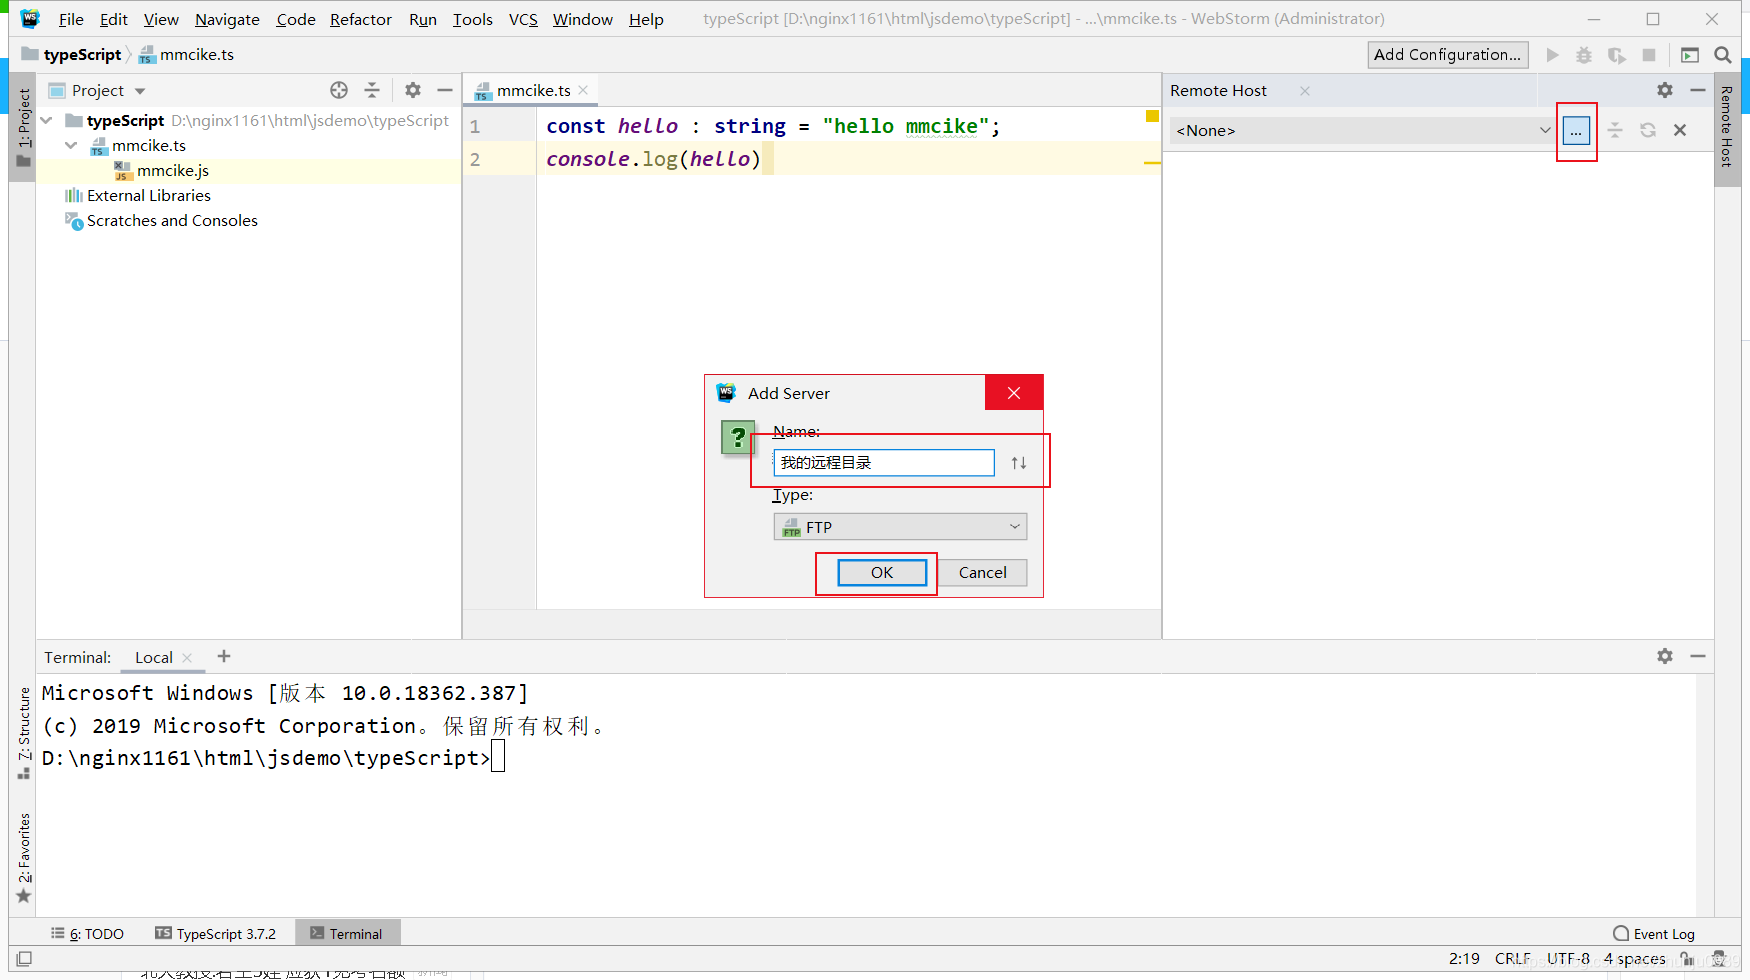The image size is (1750, 980).
Task: Click Collapse All icon in Project panel
Action: (x=372, y=90)
